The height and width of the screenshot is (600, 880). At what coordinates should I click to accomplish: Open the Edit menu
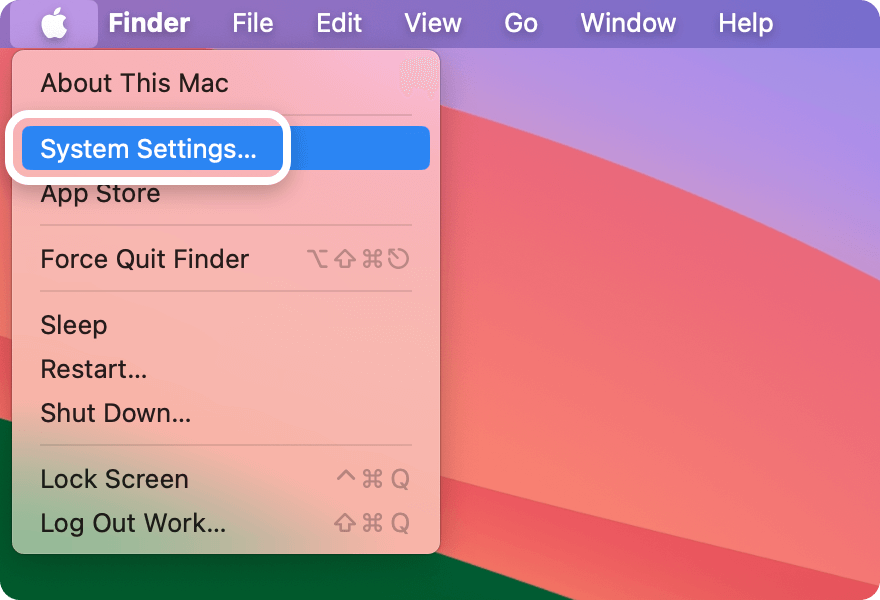(x=339, y=24)
